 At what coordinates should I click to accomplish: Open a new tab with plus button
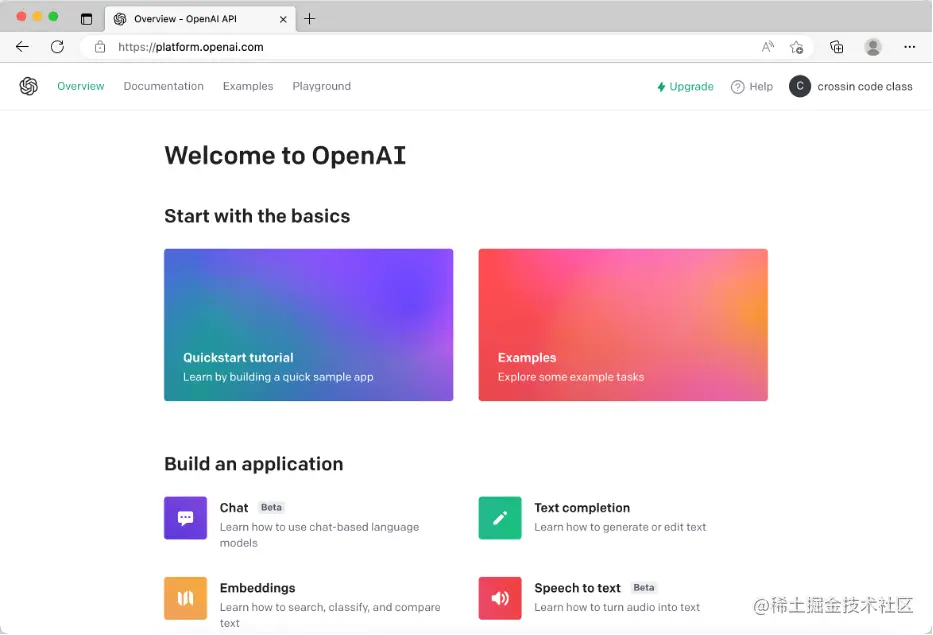[309, 19]
